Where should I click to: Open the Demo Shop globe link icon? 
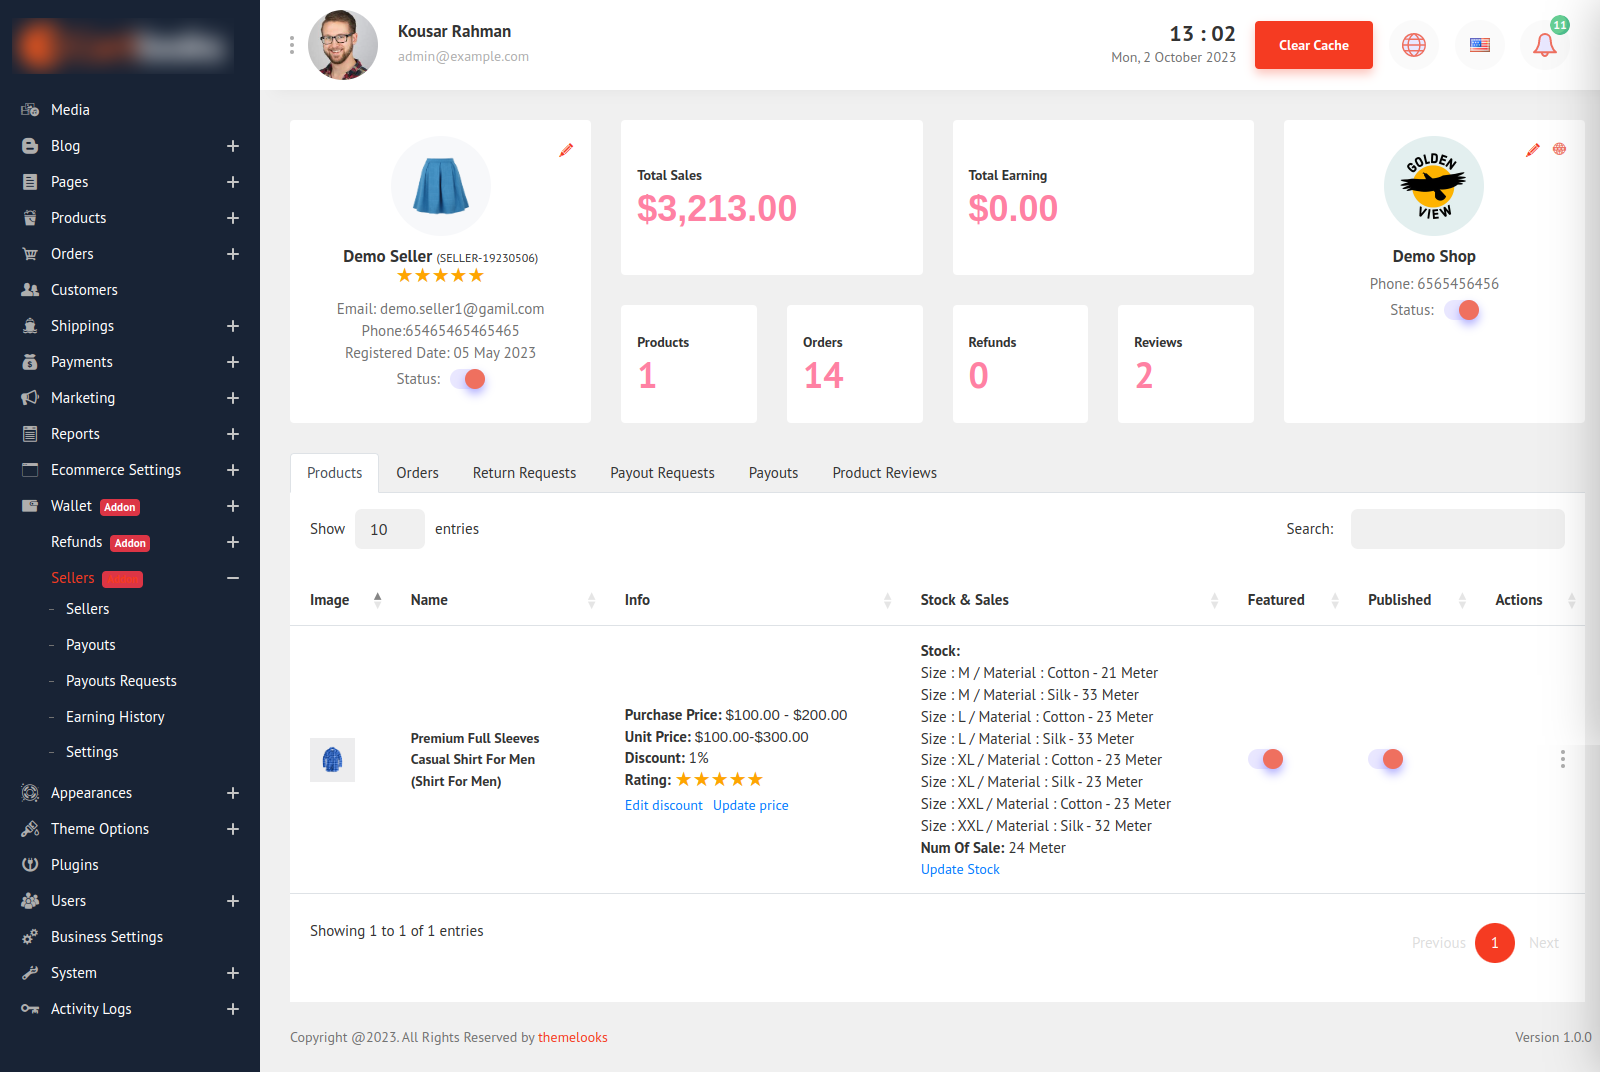1559,149
